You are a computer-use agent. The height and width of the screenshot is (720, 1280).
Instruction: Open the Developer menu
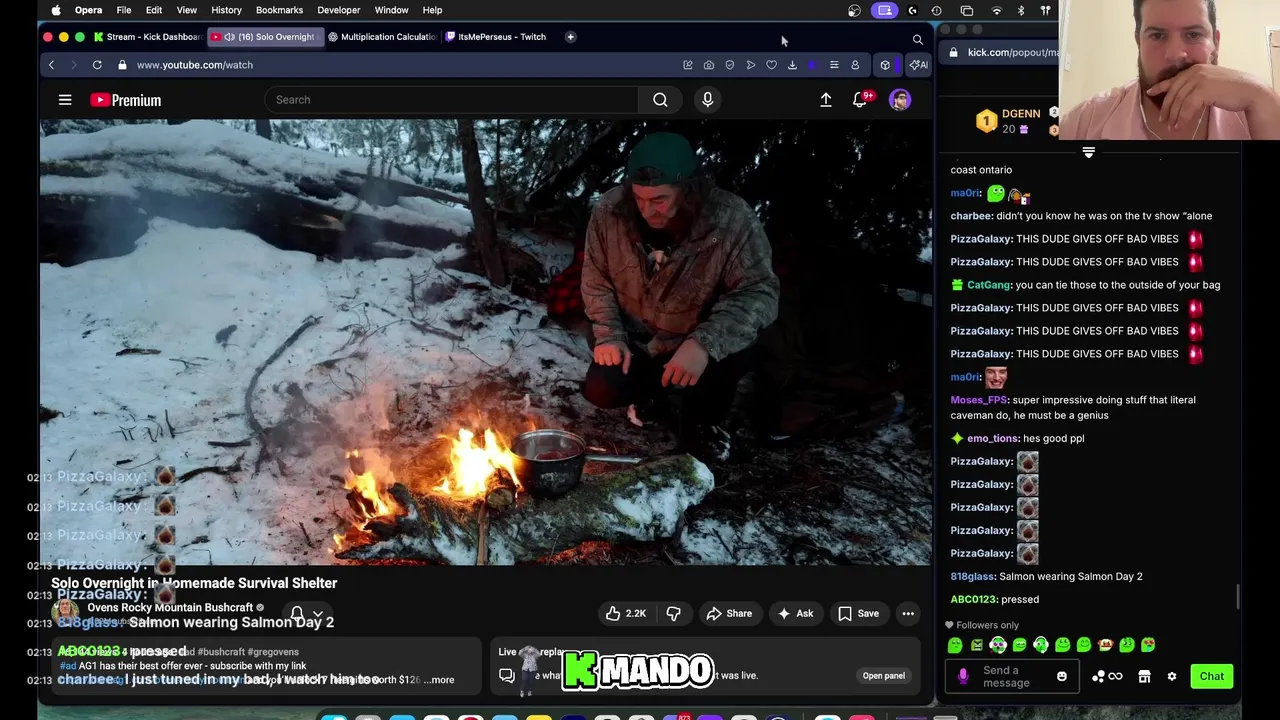[x=338, y=10]
